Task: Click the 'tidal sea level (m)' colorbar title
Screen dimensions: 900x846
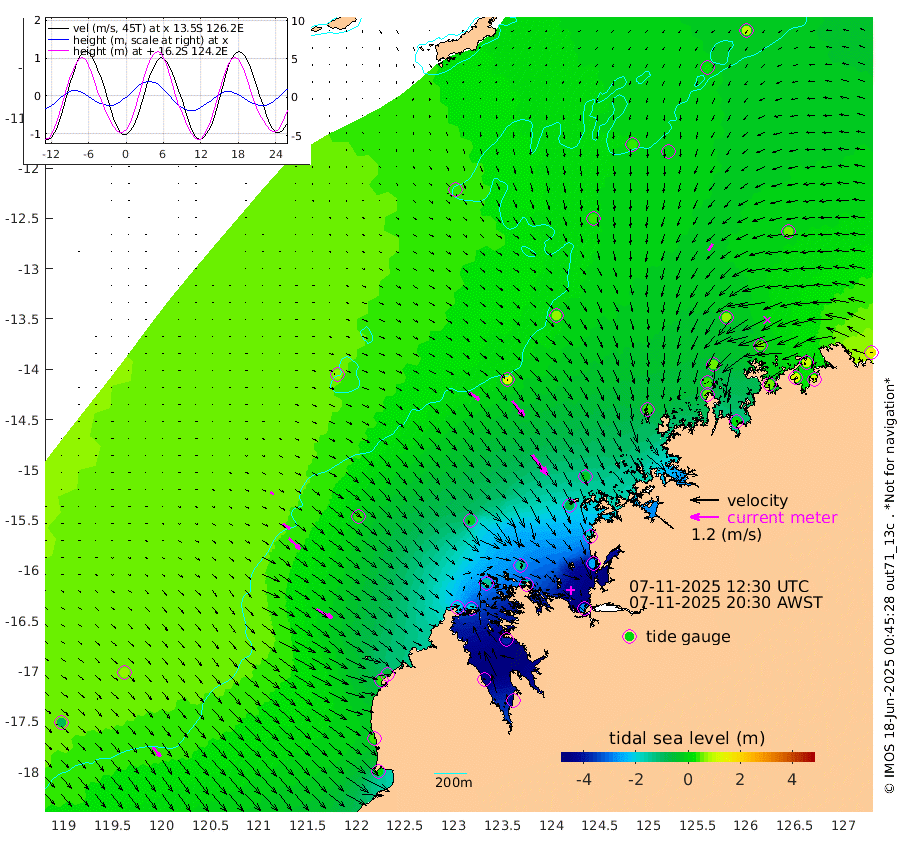Action: 687,738
